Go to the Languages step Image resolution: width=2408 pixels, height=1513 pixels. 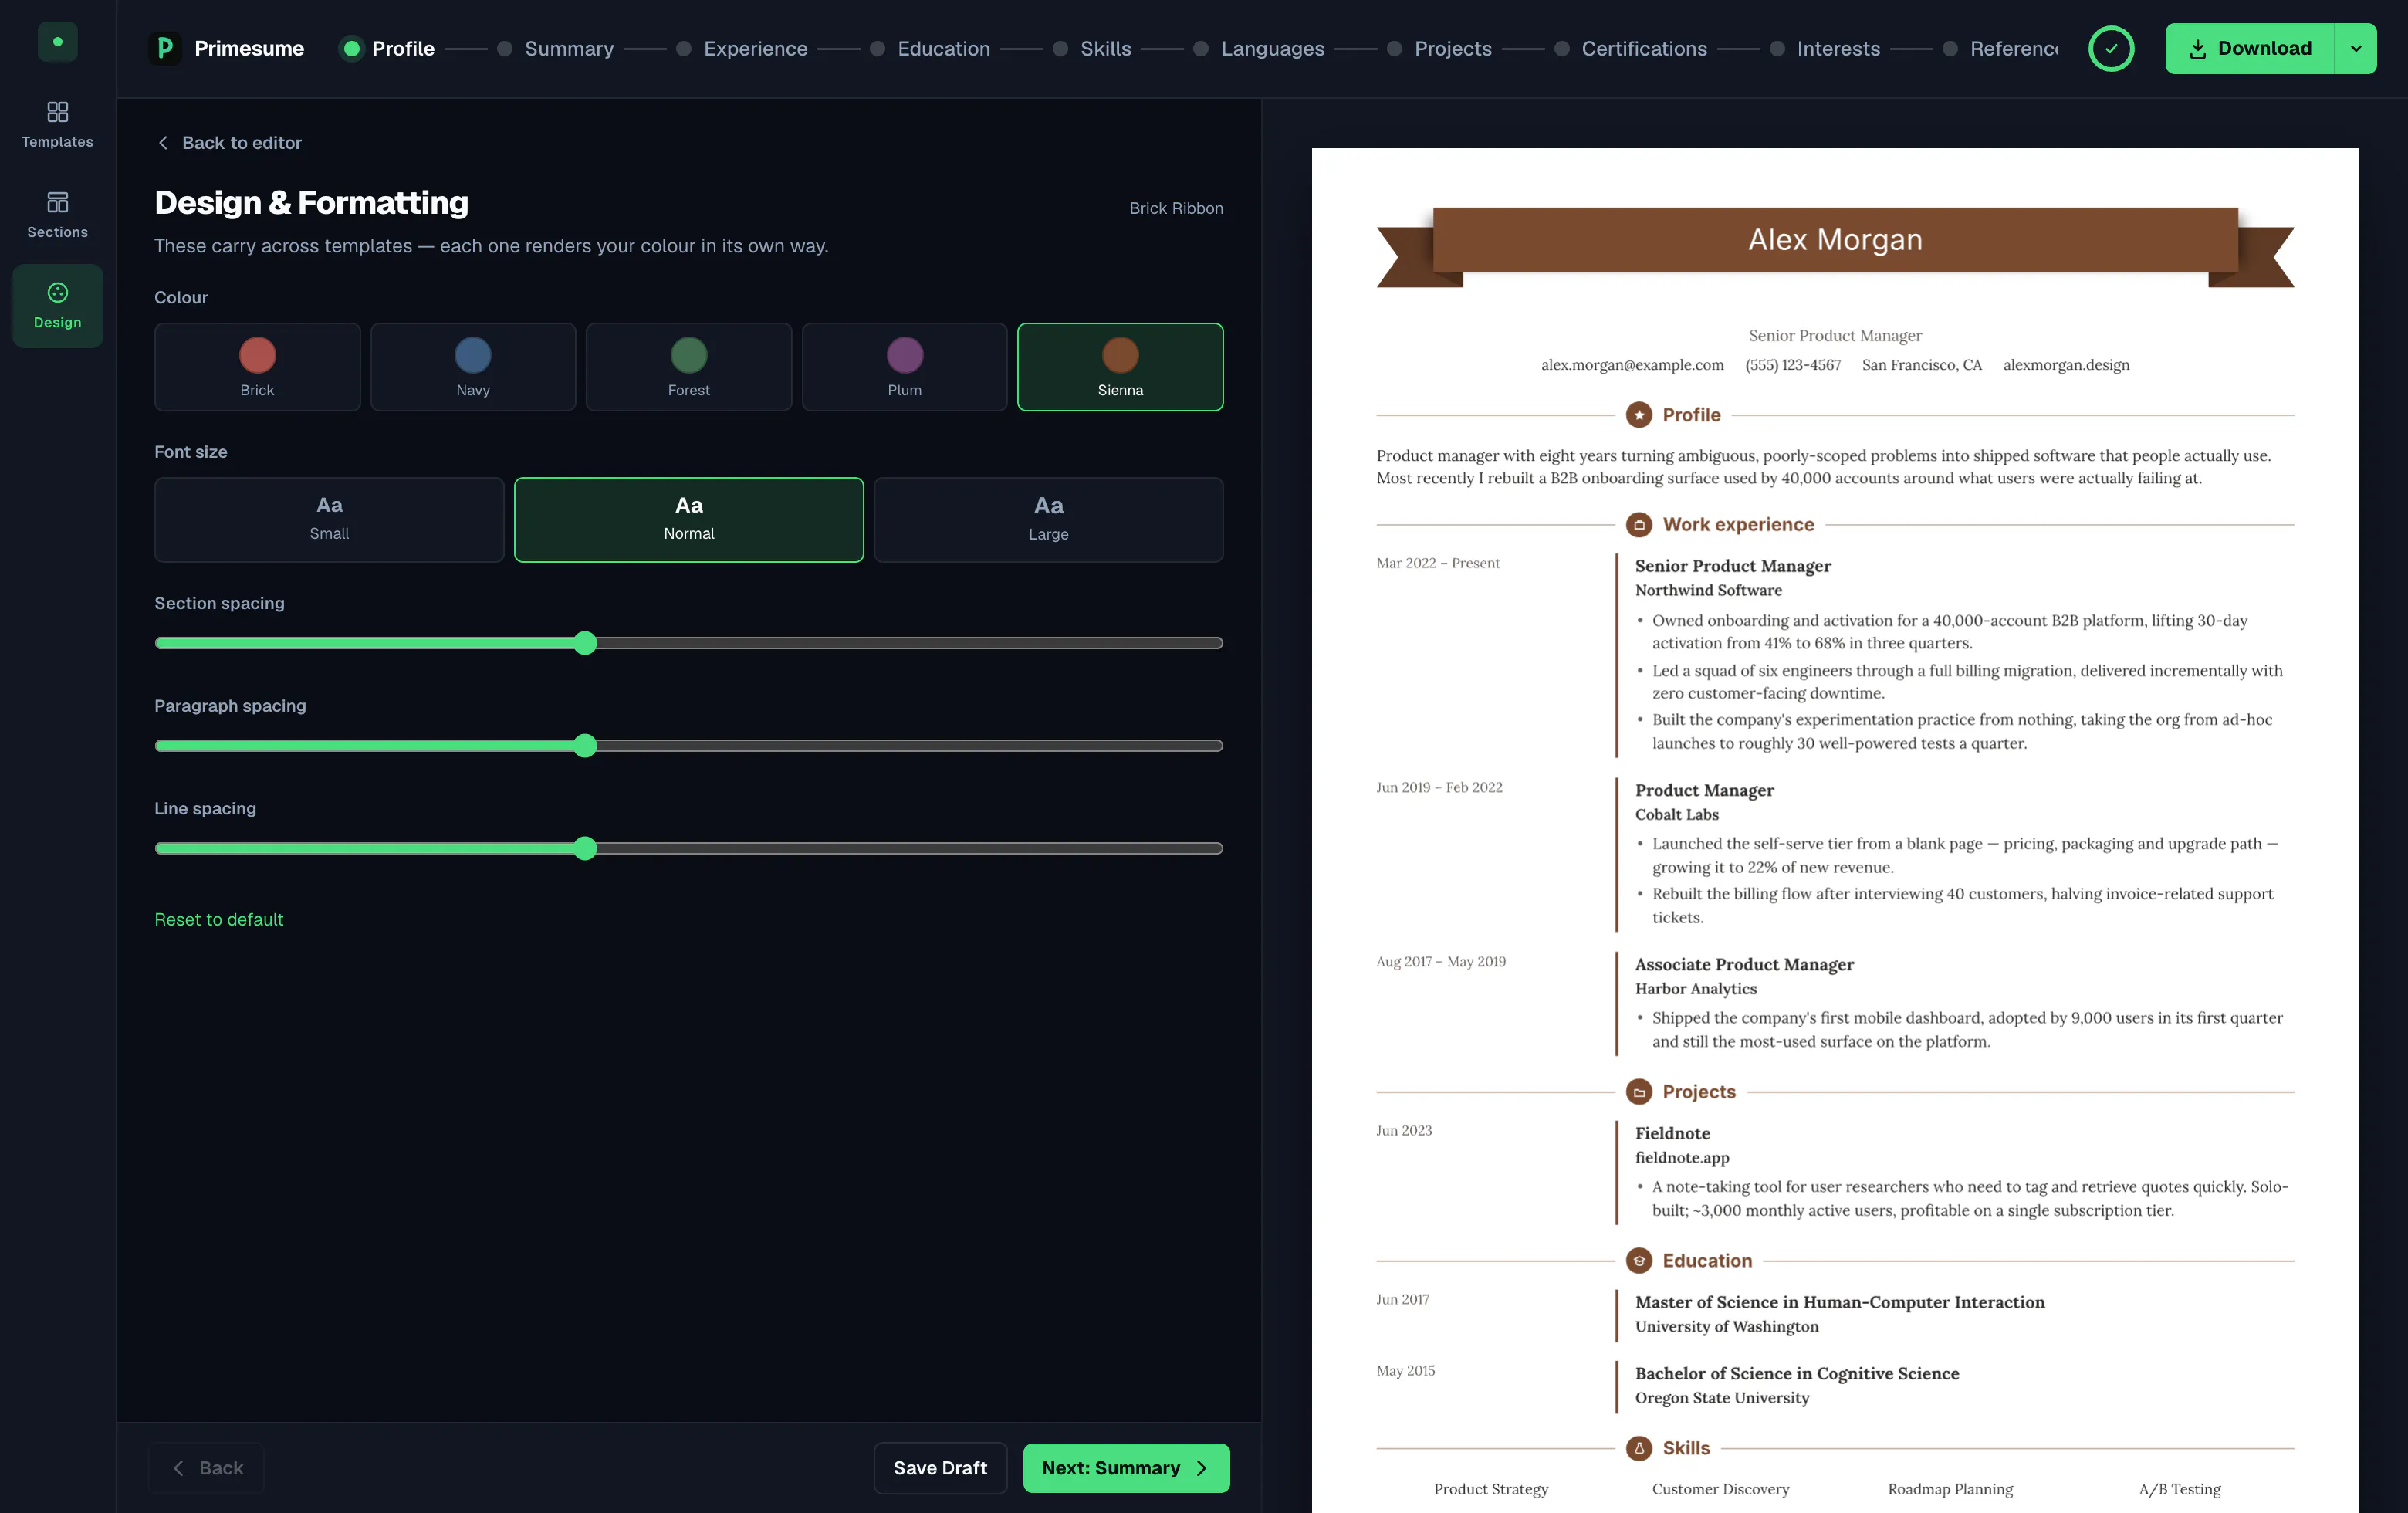pyautogui.click(x=1259, y=48)
